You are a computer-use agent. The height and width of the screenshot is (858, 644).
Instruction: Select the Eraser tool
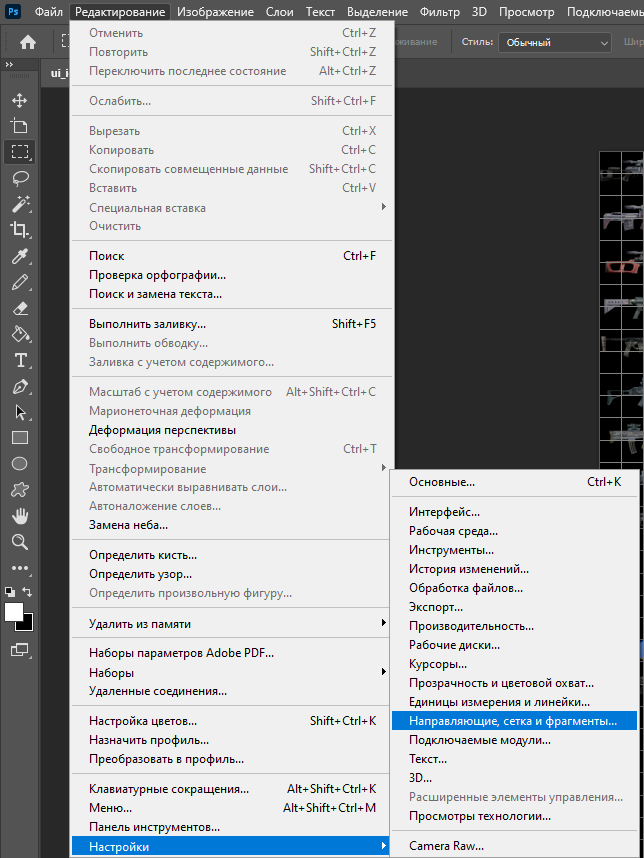(20, 308)
